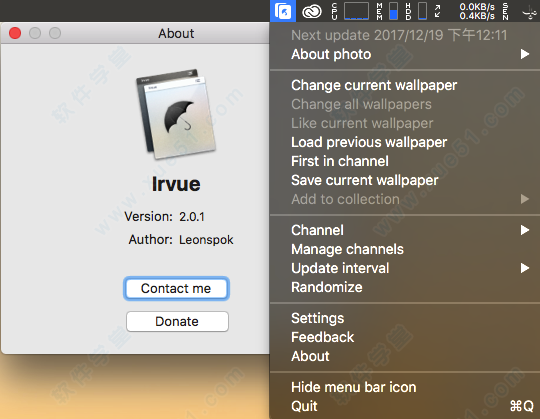The height and width of the screenshot is (419, 540).
Task: Choose Load previous wallpaper
Action: (369, 142)
